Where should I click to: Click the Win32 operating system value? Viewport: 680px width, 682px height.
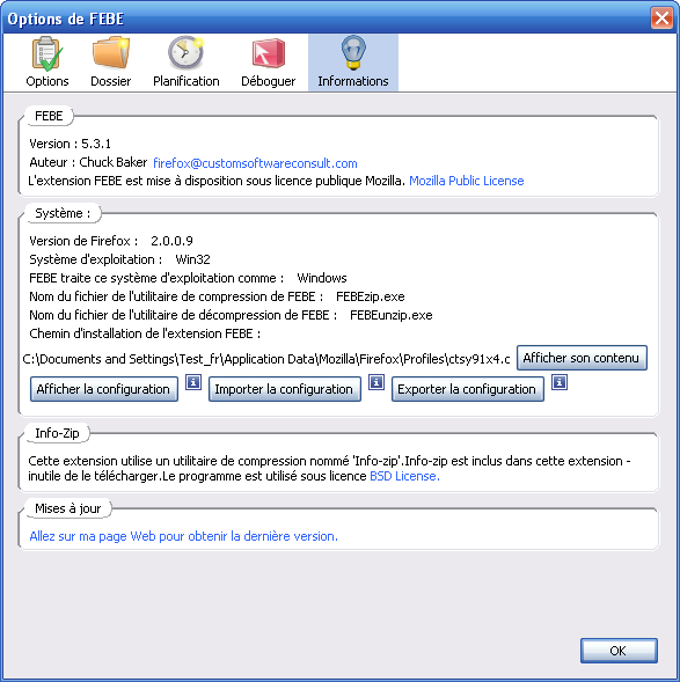(193, 259)
